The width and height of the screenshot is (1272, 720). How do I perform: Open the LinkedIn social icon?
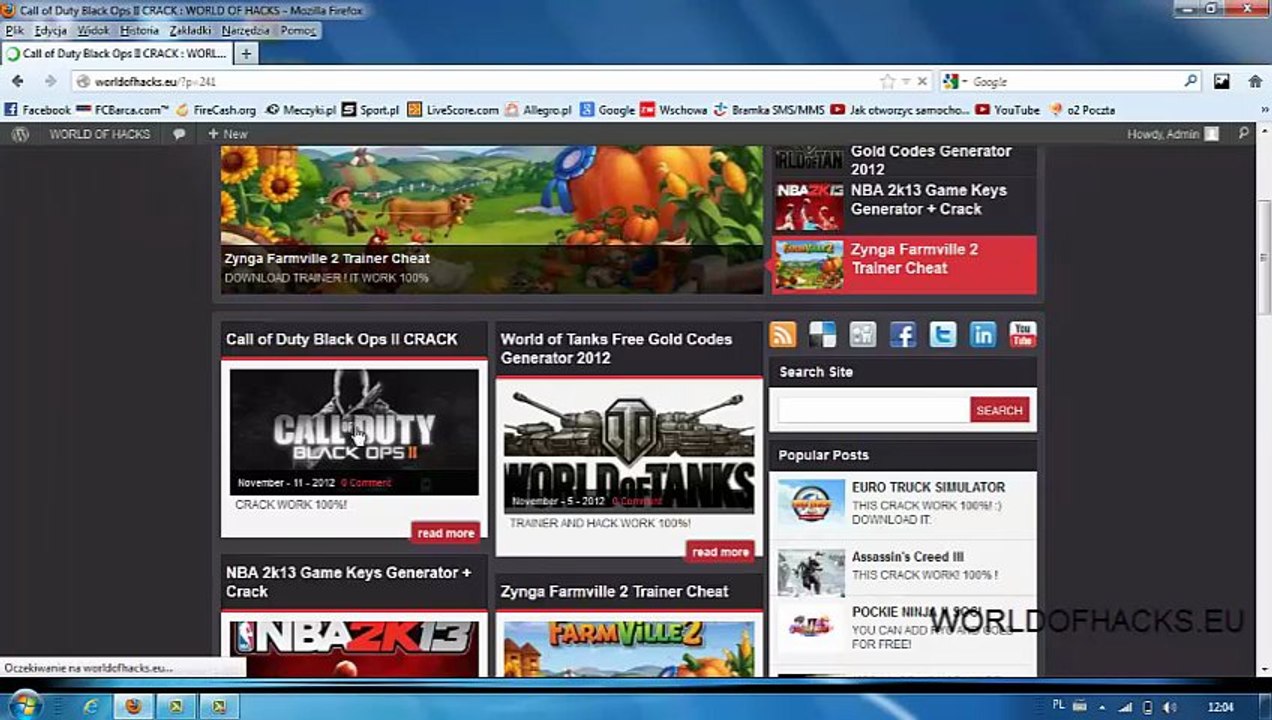[983, 334]
